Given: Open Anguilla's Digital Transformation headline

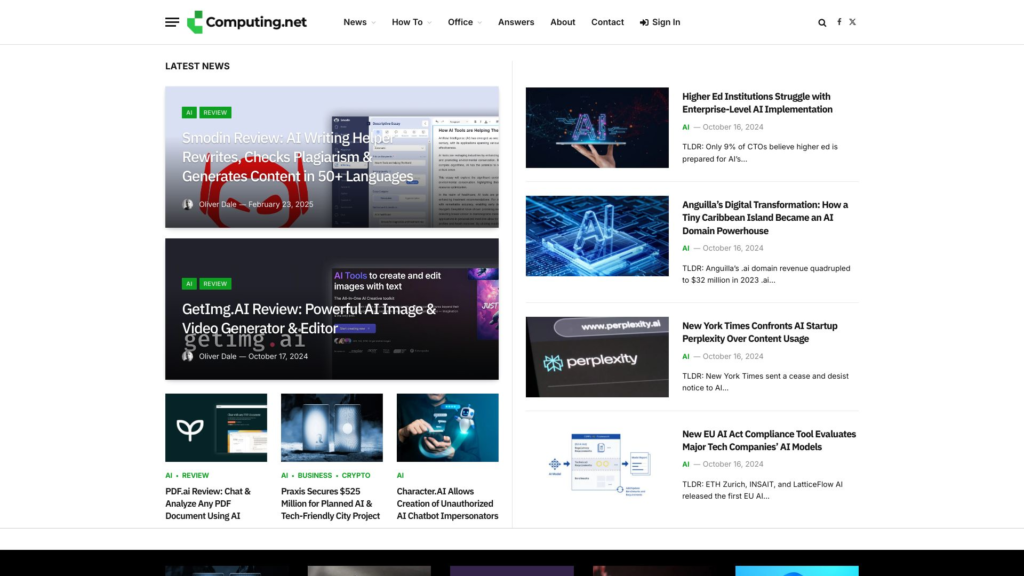Looking at the screenshot, I should (765, 217).
